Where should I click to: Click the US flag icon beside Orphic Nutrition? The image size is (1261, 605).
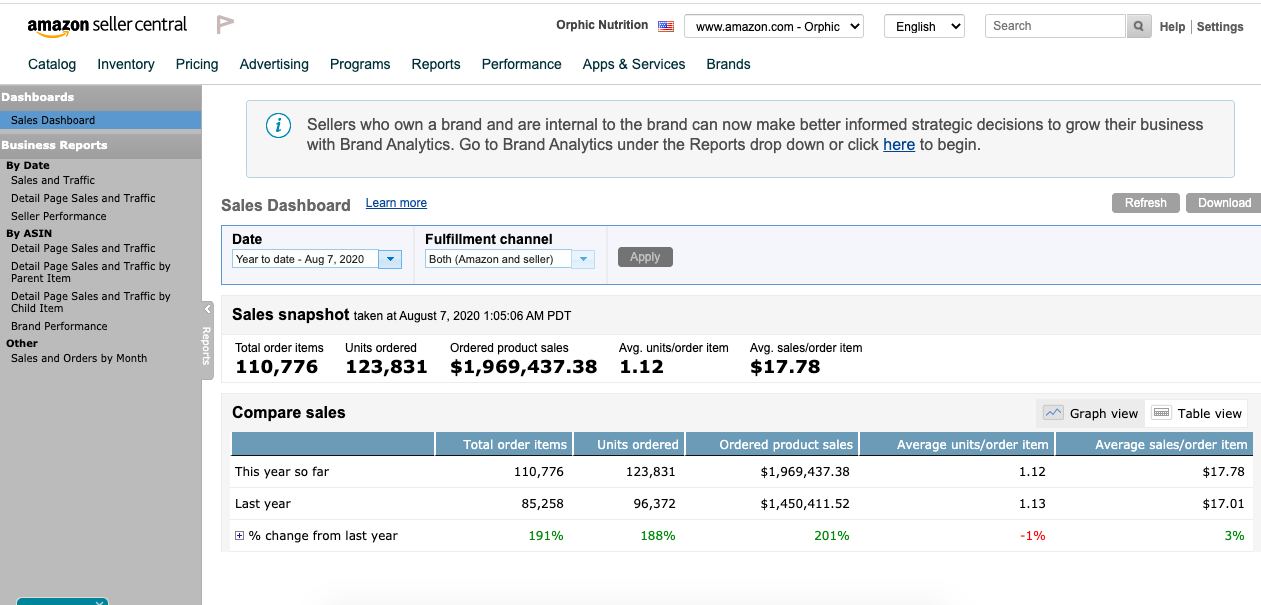(666, 26)
